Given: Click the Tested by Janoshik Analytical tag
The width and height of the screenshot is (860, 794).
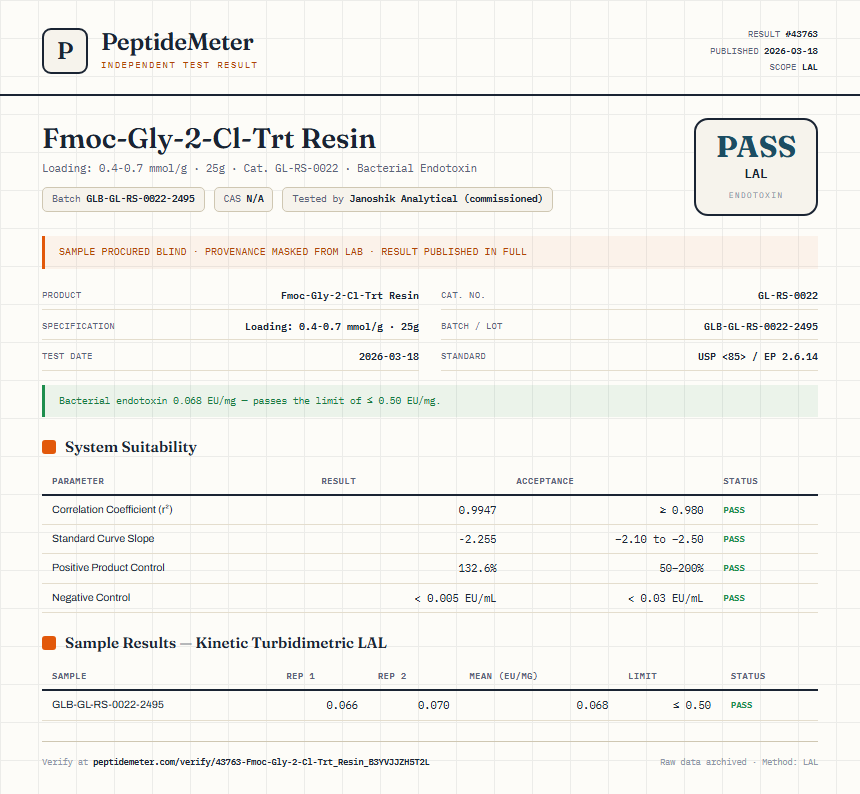Looking at the screenshot, I should (417, 199).
